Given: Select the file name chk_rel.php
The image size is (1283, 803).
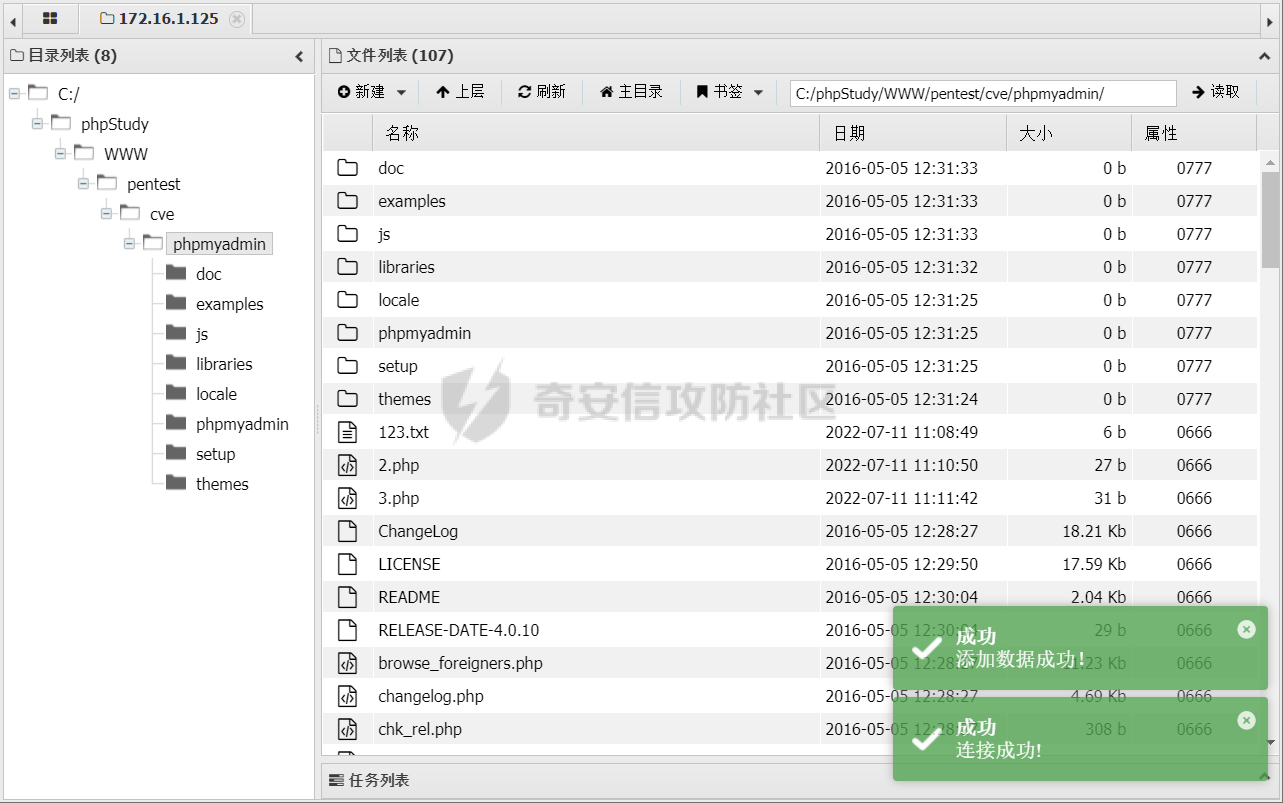Looking at the screenshot, I should pyautogui.click(x=420, y=729).
